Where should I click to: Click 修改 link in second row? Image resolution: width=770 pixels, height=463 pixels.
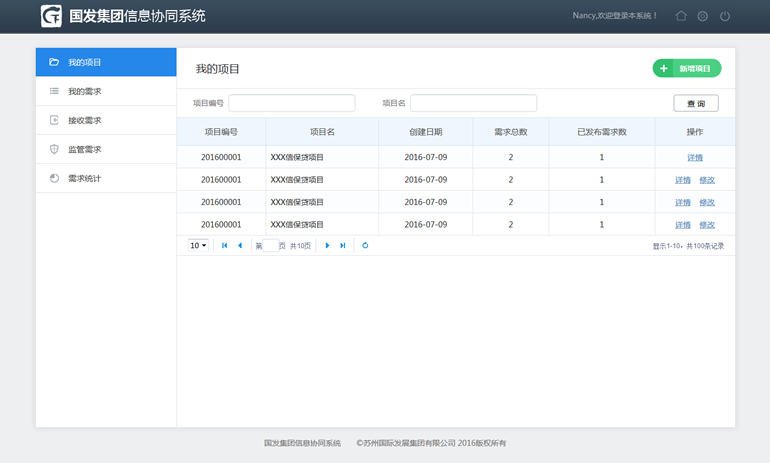(707, 180)
